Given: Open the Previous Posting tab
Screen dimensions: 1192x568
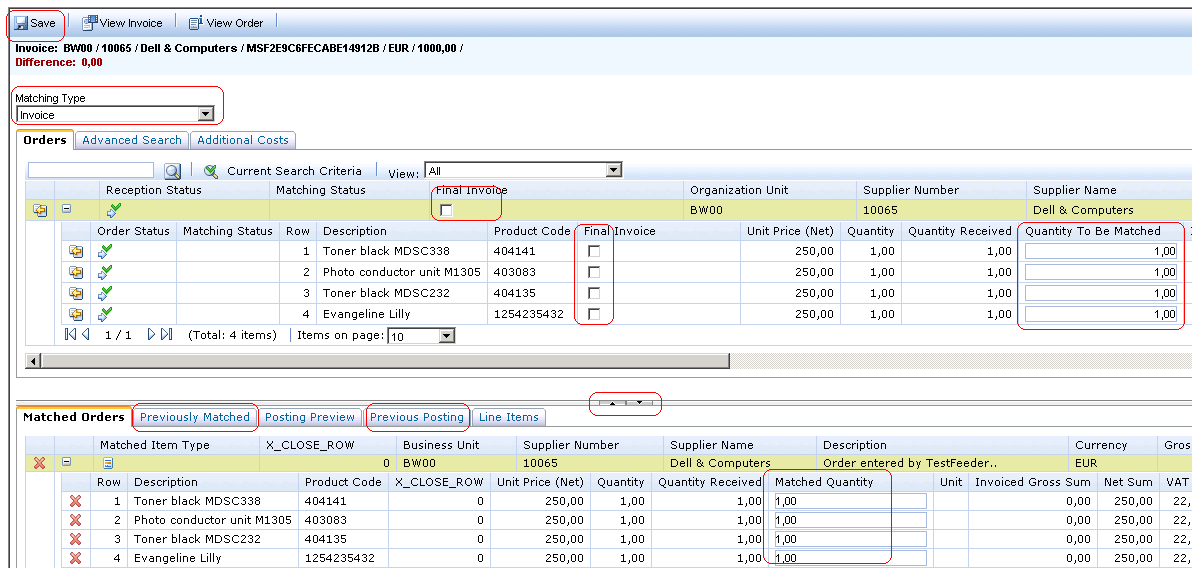Looking at the screenshot, I should point(417,417).
